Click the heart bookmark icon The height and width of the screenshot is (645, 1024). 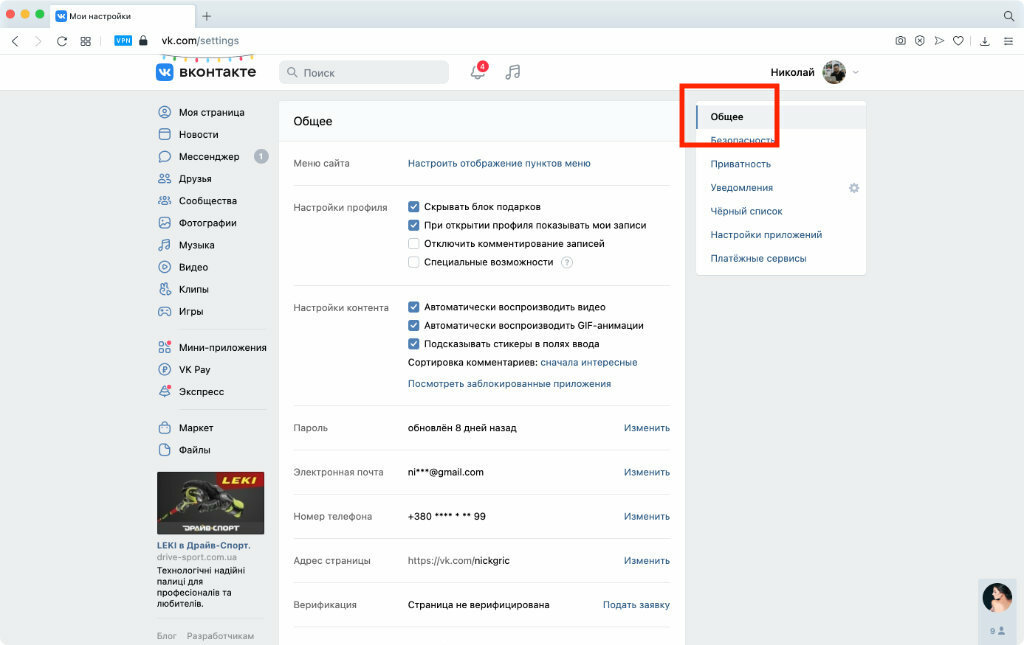click(x=958, y=40)
